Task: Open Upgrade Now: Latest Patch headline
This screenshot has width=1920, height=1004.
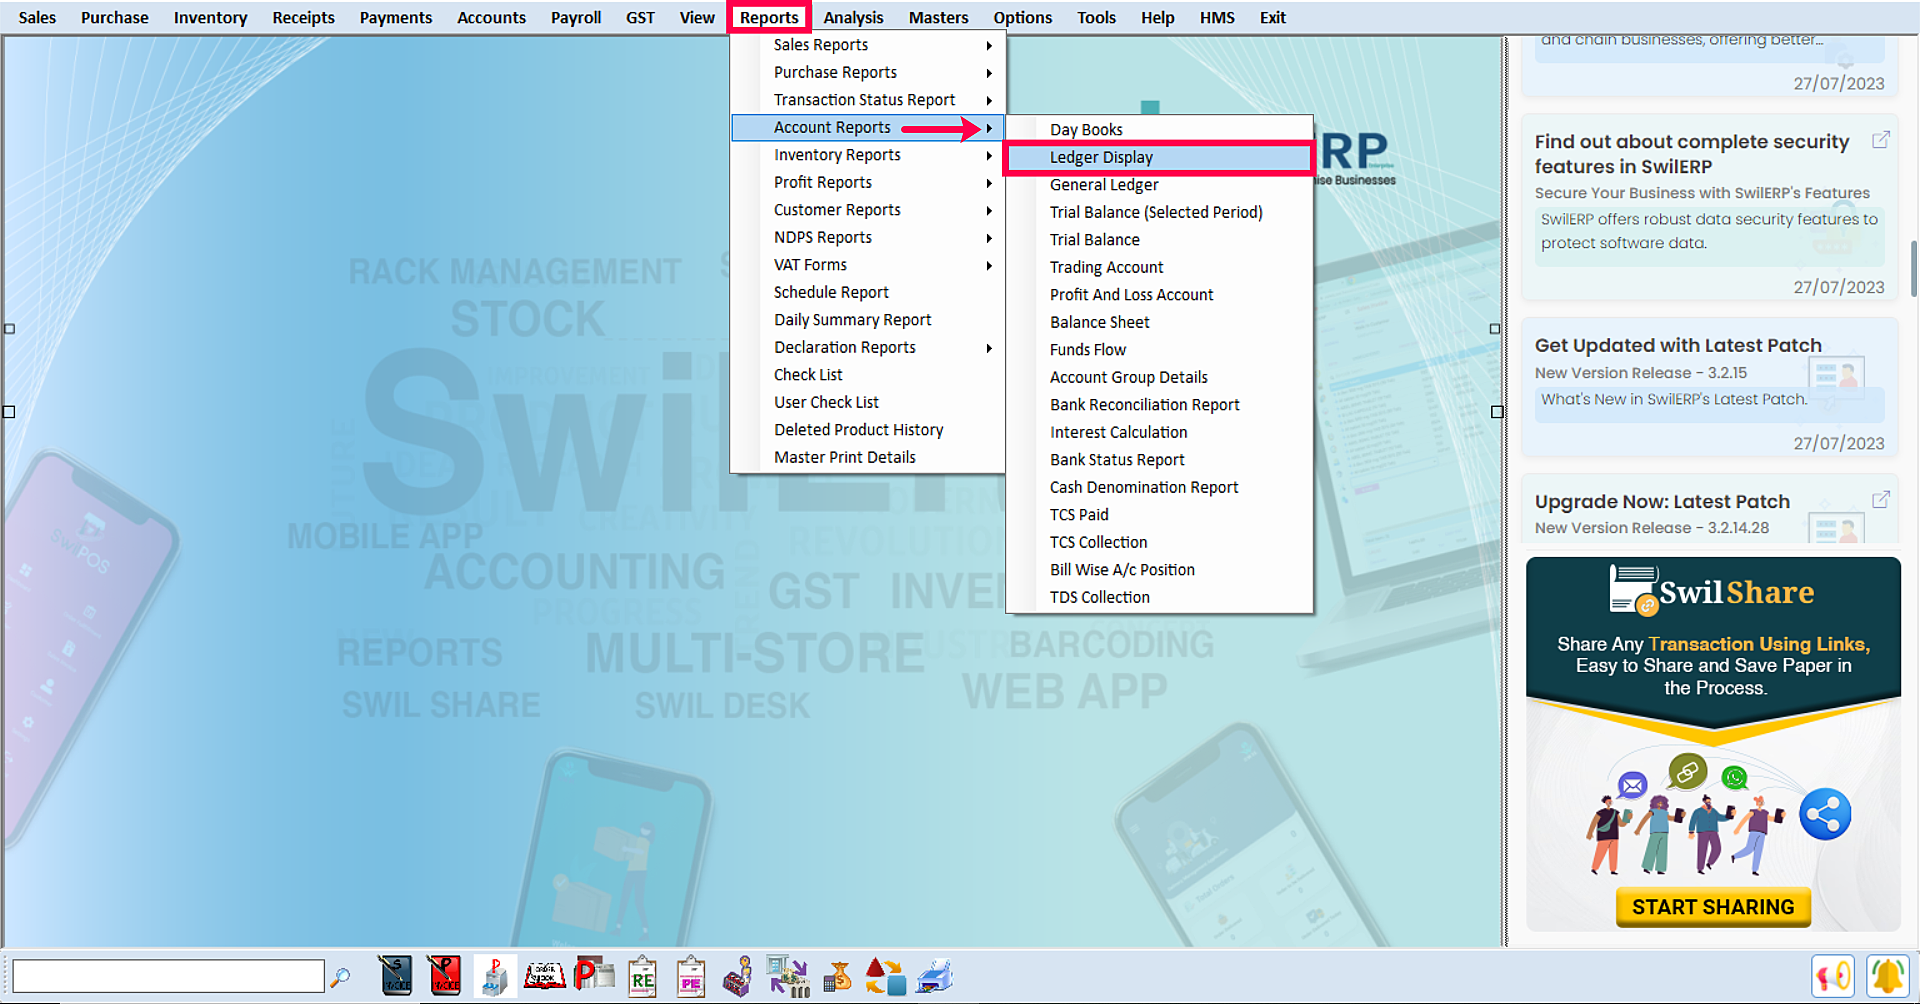Action: click(x=1662, y=502)
